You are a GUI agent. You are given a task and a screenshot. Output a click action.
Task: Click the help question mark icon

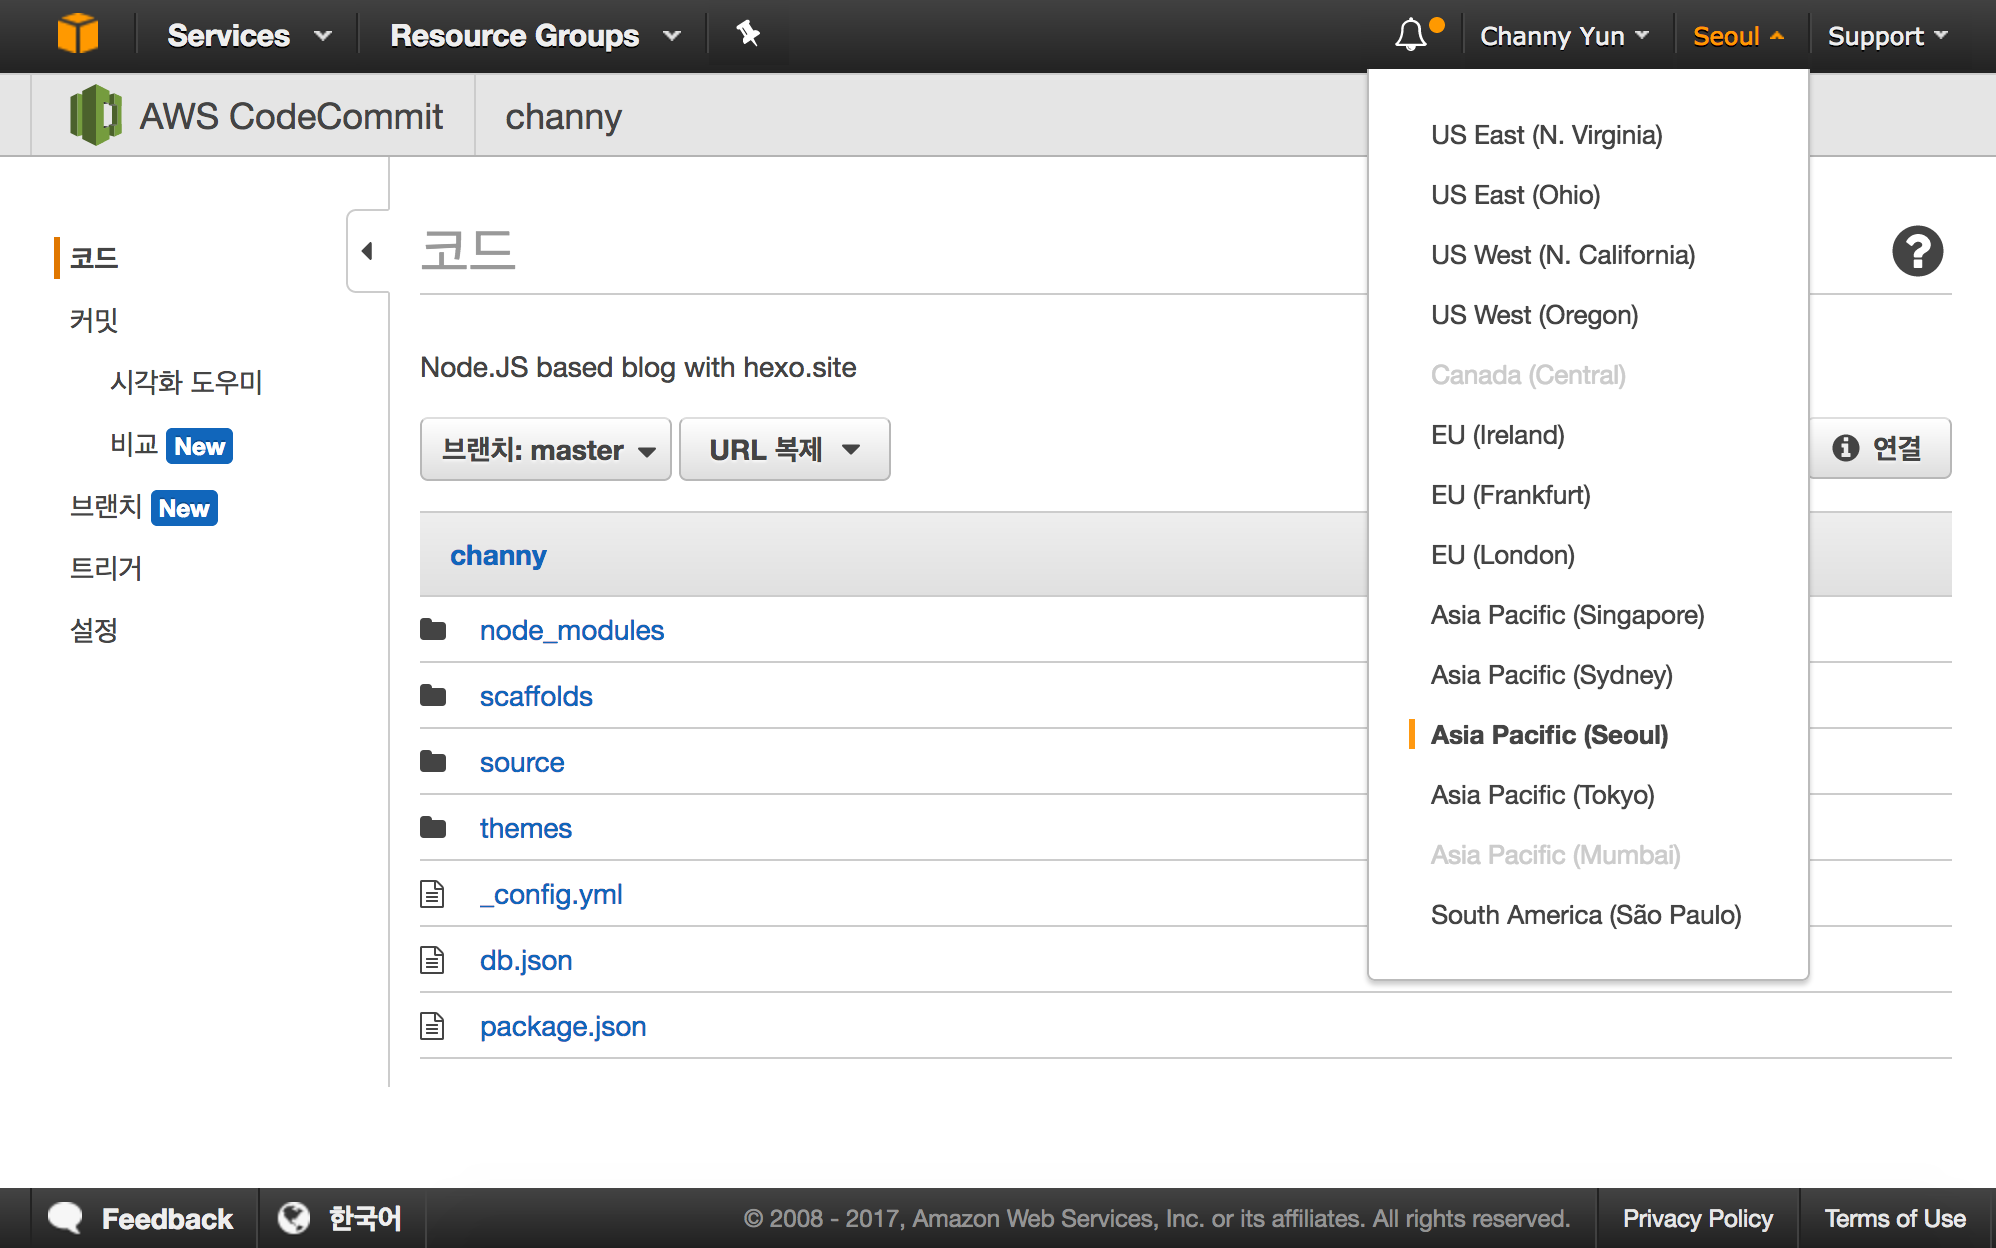(1917, 252)
